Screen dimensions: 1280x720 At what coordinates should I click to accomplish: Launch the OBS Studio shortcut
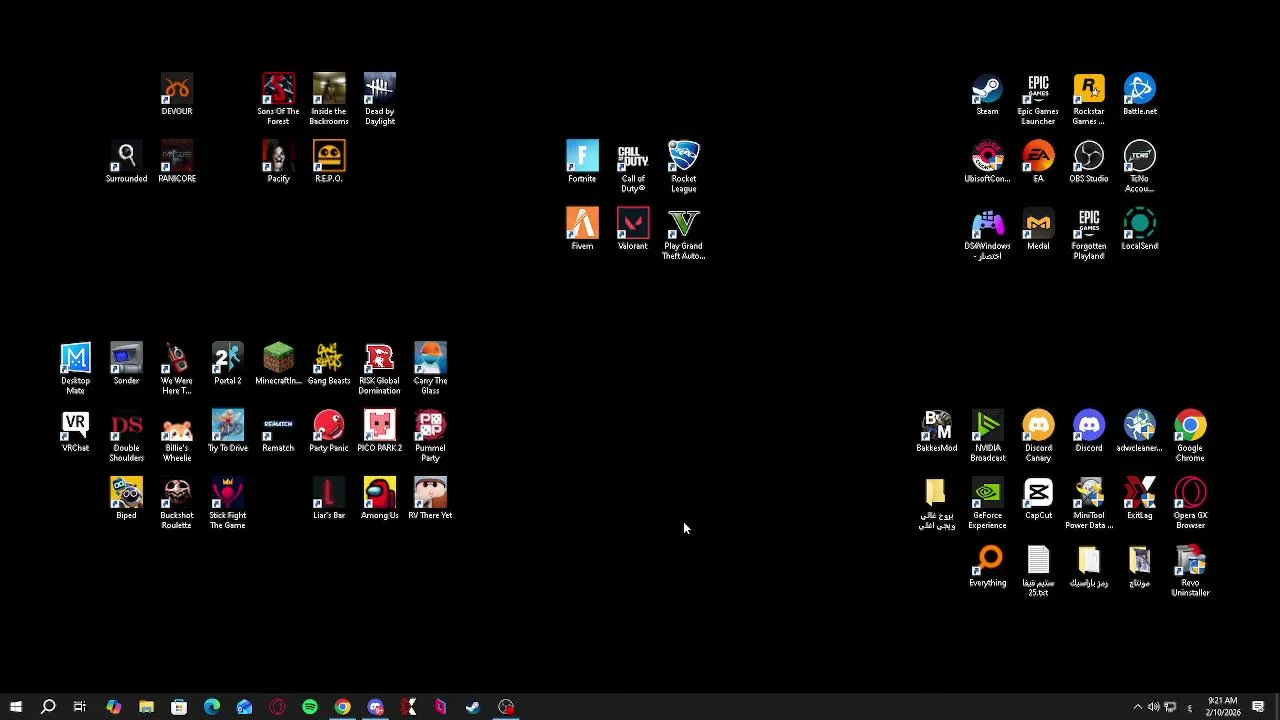1089,162
